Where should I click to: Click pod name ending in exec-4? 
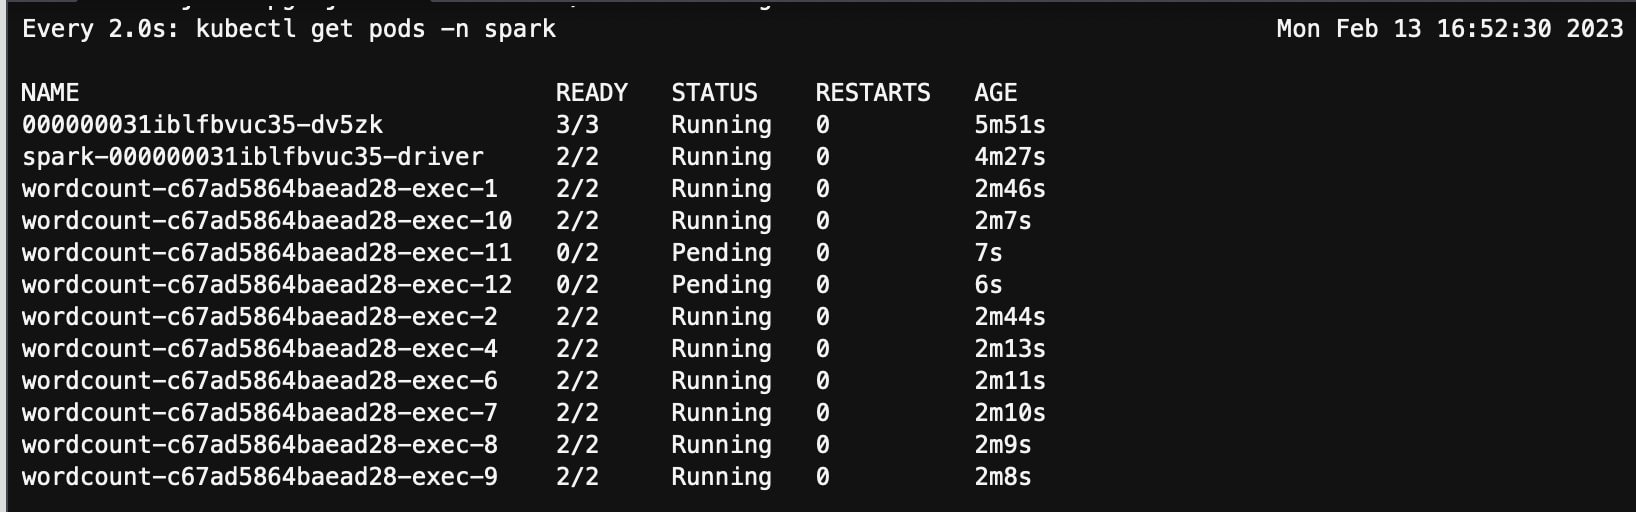pos(260,349)
